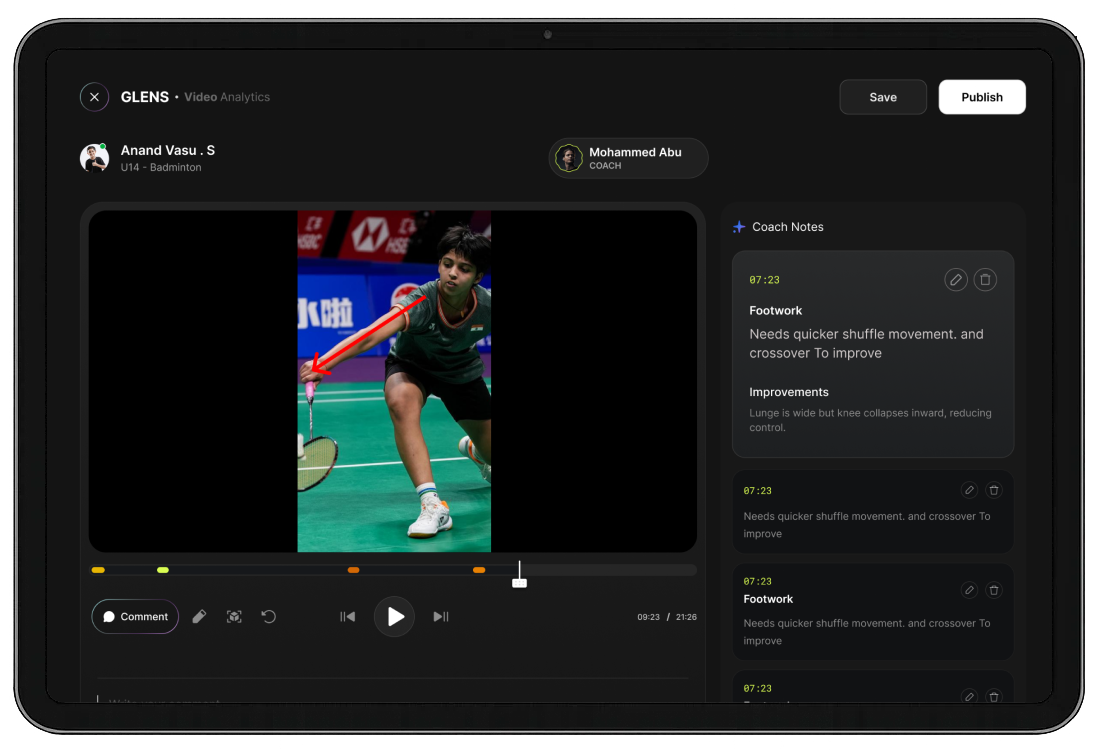Screen dimensions: 1107x750
Task: Delete the third note titled Footwork
Action: [993, 590]
